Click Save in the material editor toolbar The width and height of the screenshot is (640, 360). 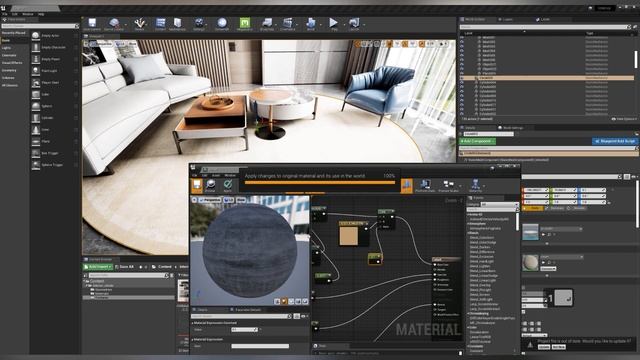197,186
